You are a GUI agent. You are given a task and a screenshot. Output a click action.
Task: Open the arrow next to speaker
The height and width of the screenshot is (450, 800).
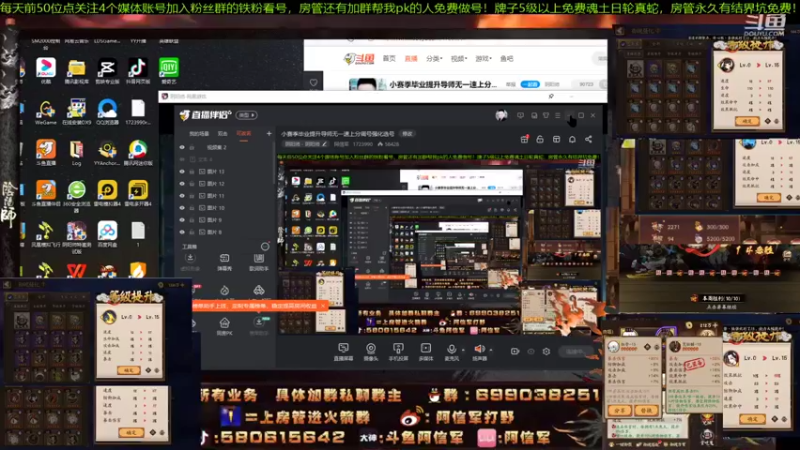[x=491, y=350]
